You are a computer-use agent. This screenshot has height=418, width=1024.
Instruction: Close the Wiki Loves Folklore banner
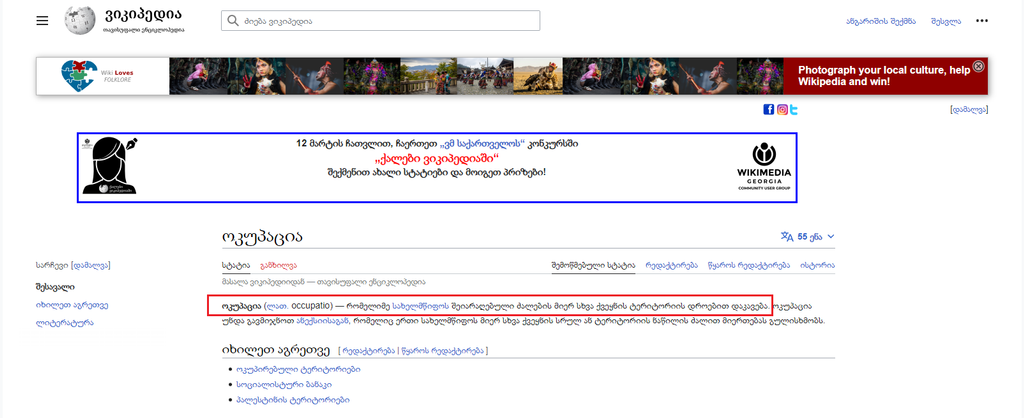[x=978, y=66]
